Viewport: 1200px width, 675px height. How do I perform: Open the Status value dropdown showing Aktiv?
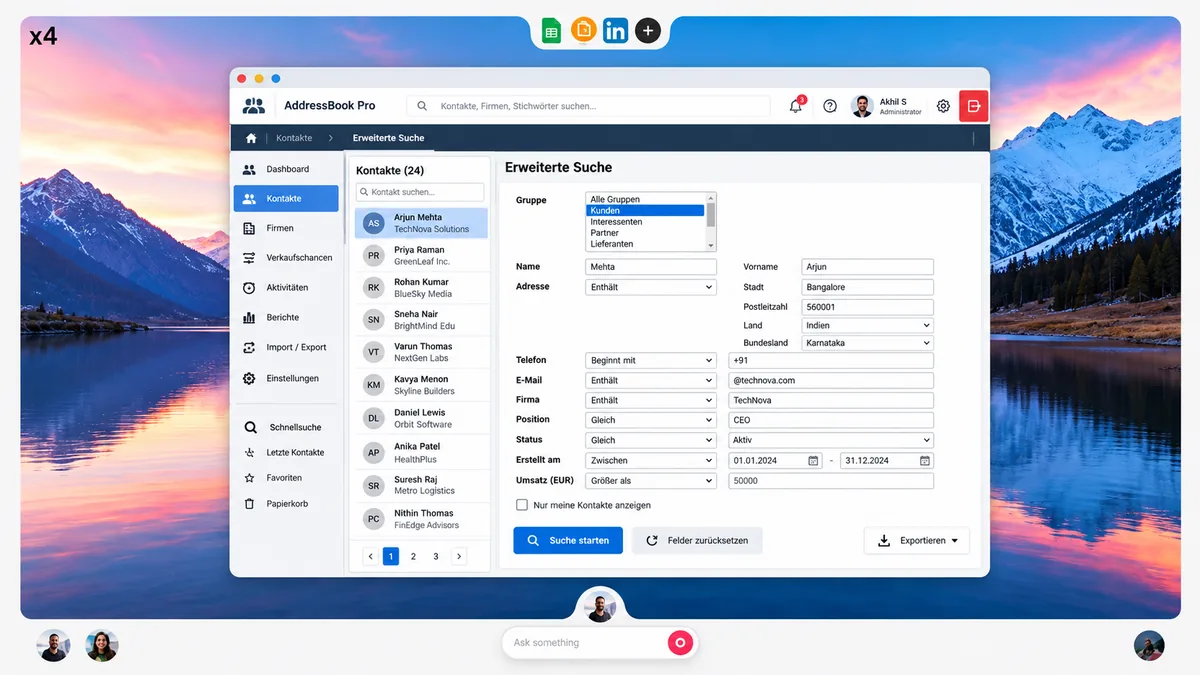(x=831, y=440)
